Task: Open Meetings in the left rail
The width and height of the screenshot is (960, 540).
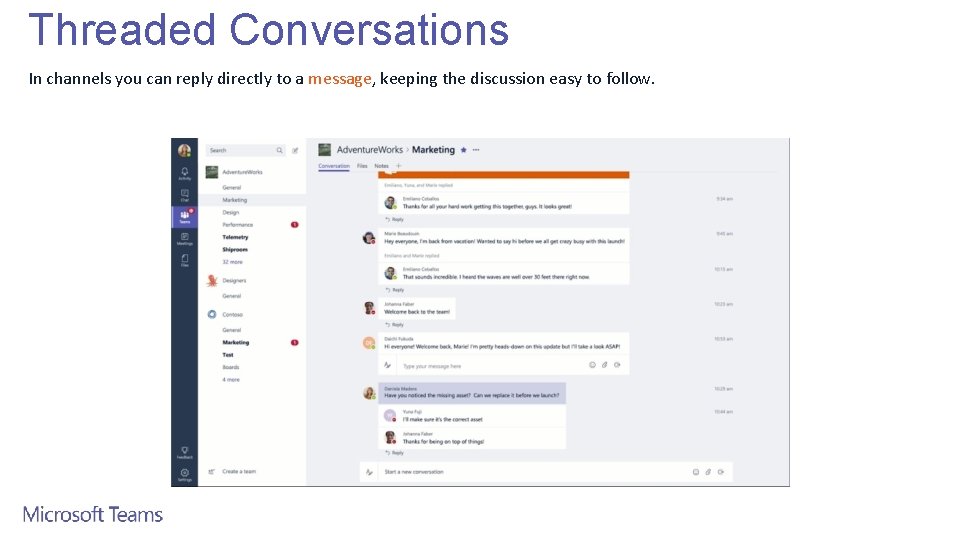Action: click(x=184, y=239)
